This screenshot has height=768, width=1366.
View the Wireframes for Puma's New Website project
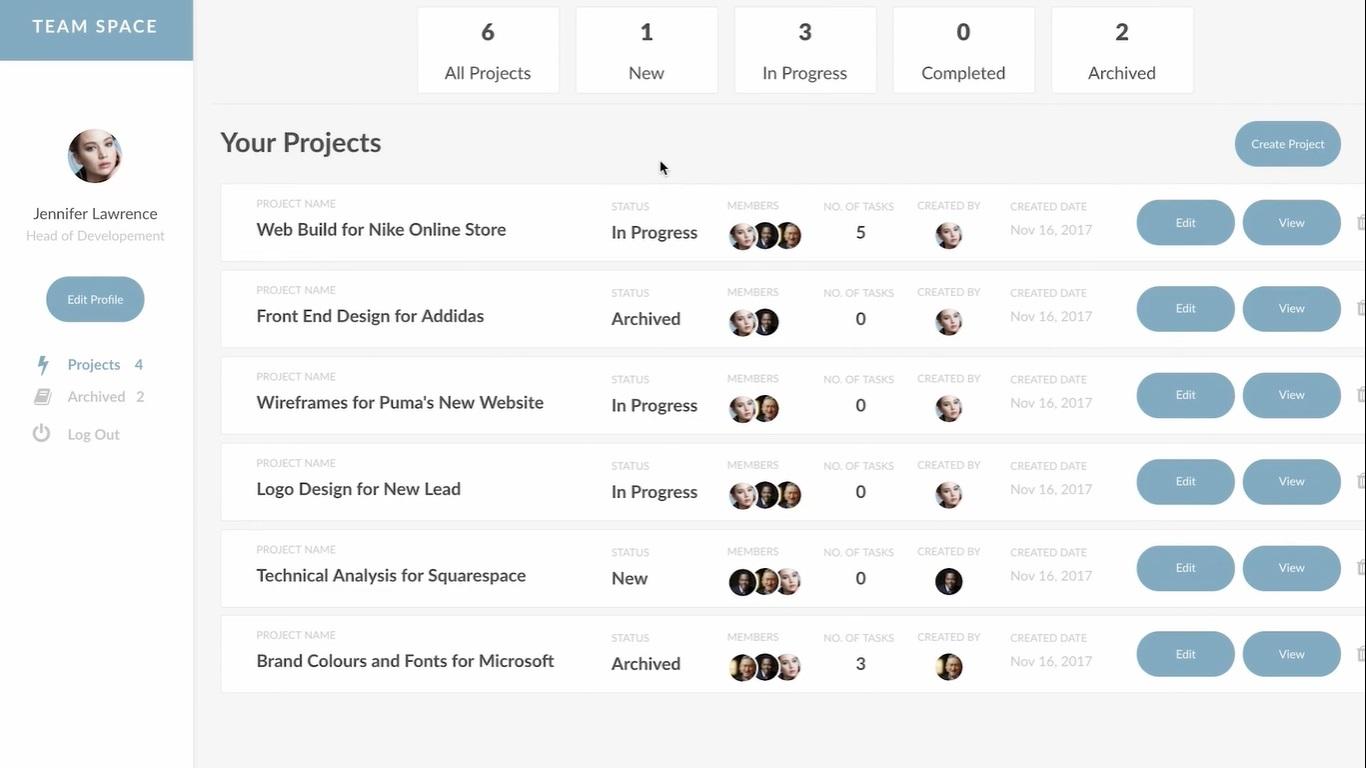tap(1291, 394)
